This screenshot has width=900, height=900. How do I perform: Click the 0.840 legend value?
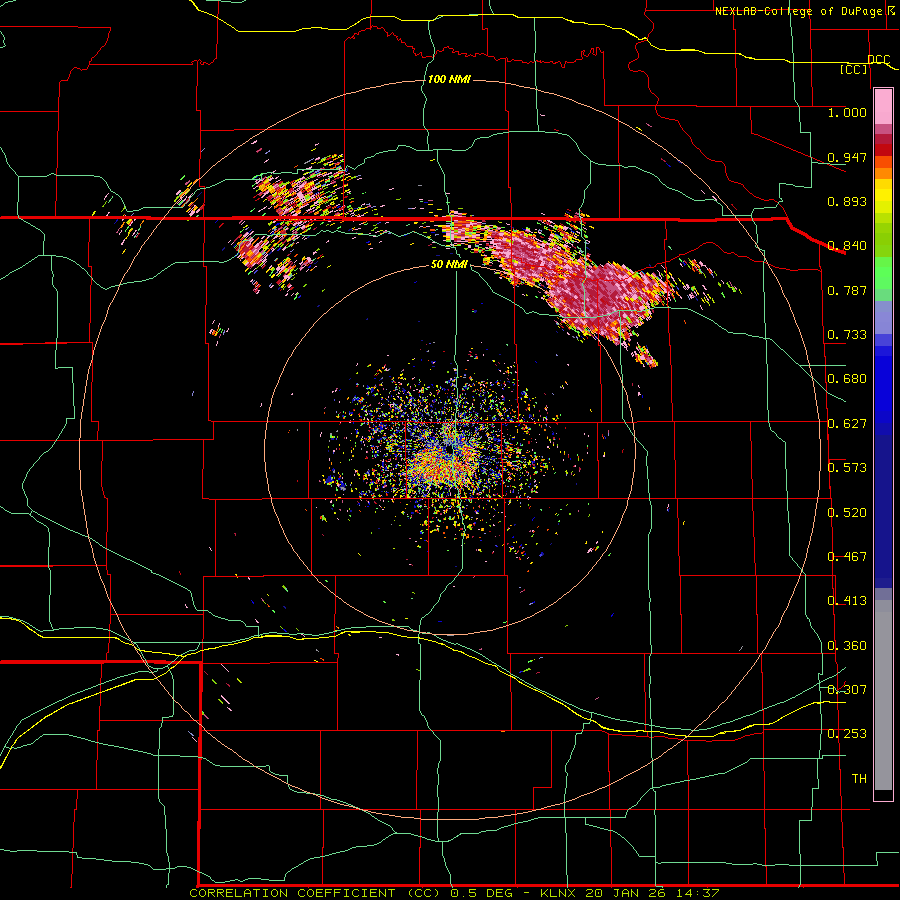click(x=847, y=245)
